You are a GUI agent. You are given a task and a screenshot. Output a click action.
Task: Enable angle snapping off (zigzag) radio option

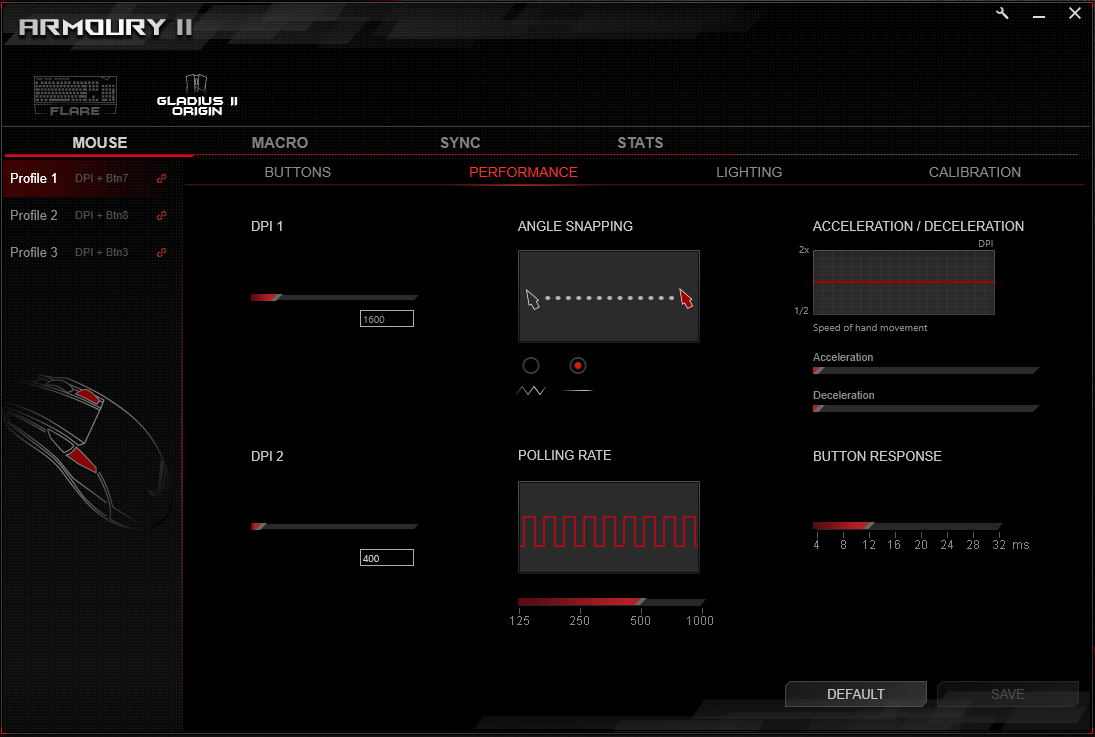pyautogui.click(x=531, y=365)
